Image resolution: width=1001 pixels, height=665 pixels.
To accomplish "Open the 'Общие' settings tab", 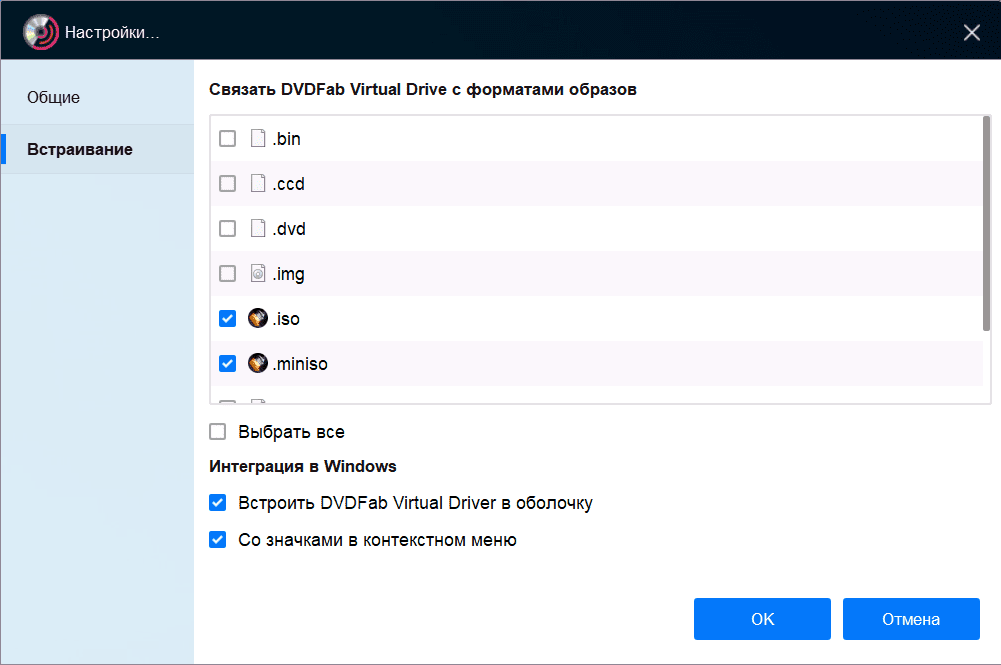I will tap(54, 98).
